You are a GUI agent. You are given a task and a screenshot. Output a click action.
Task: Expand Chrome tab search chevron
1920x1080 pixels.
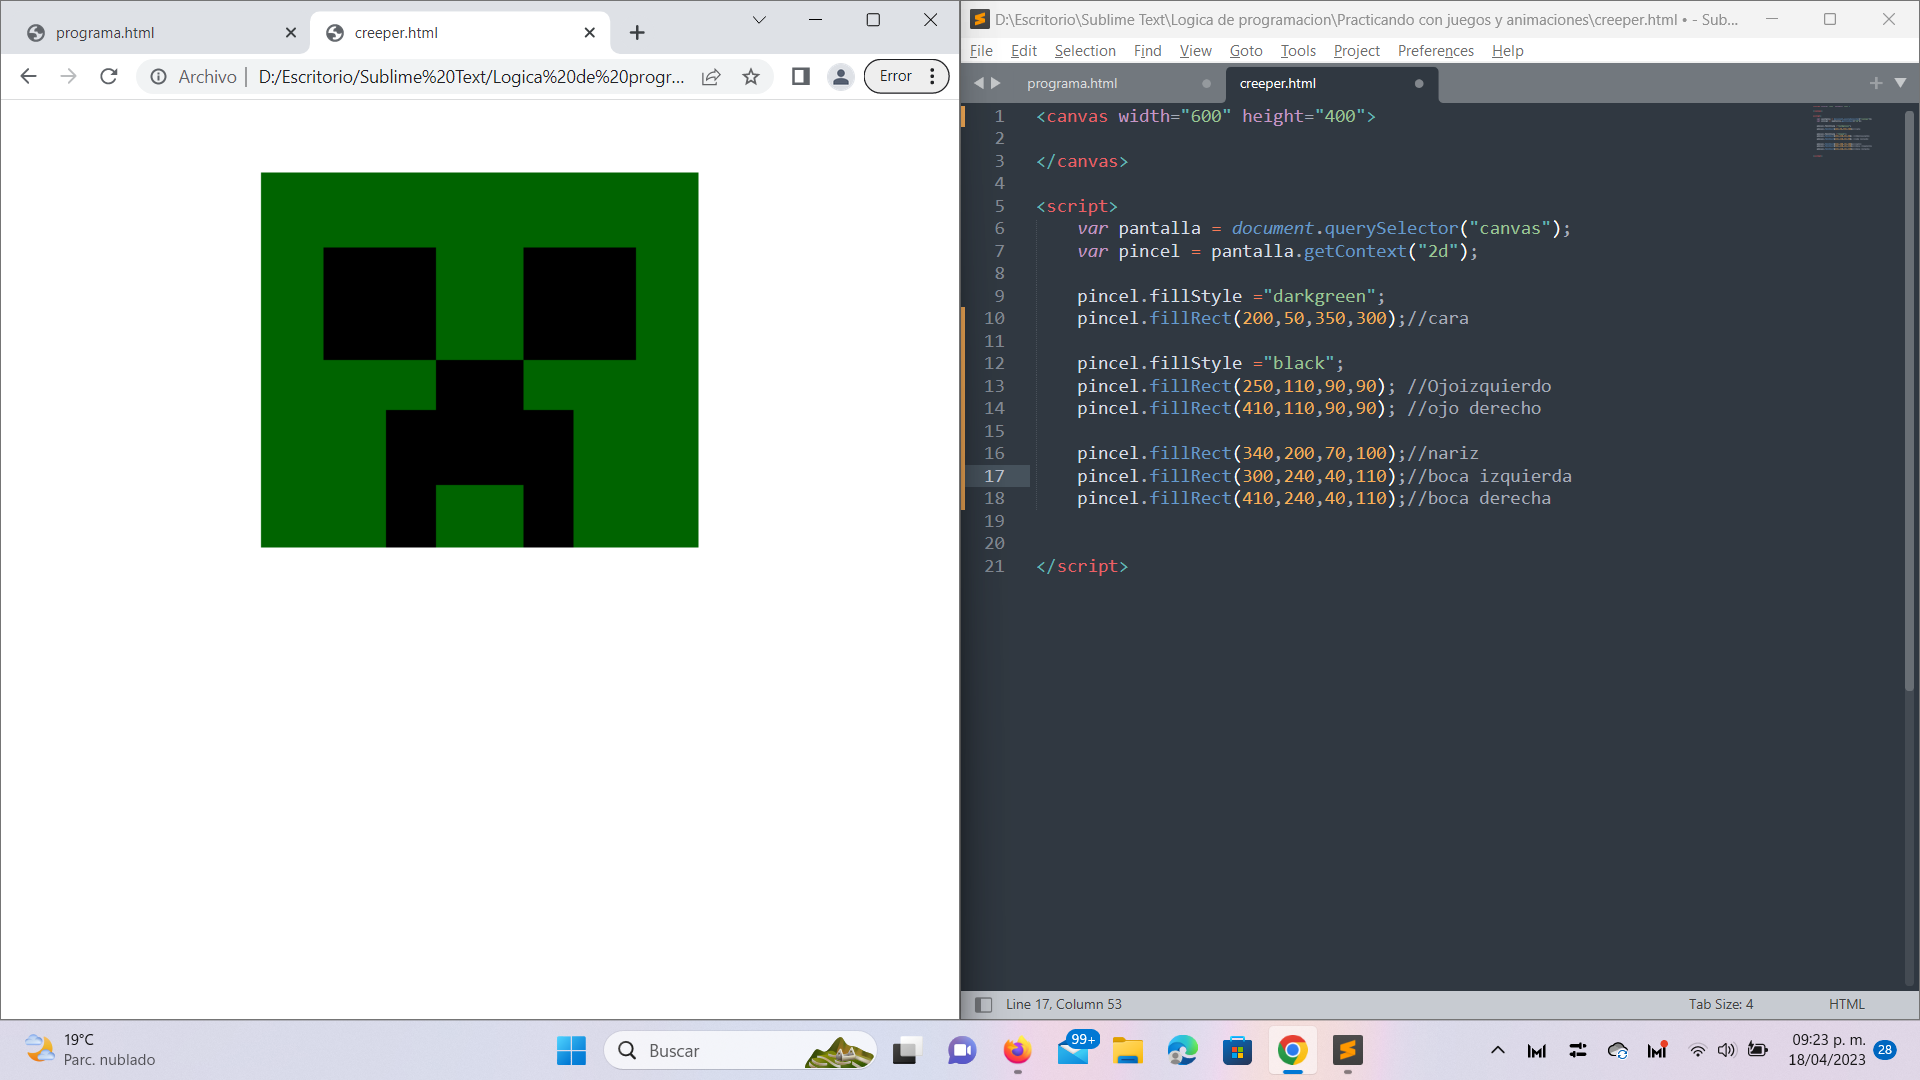[x=759, y=20]
